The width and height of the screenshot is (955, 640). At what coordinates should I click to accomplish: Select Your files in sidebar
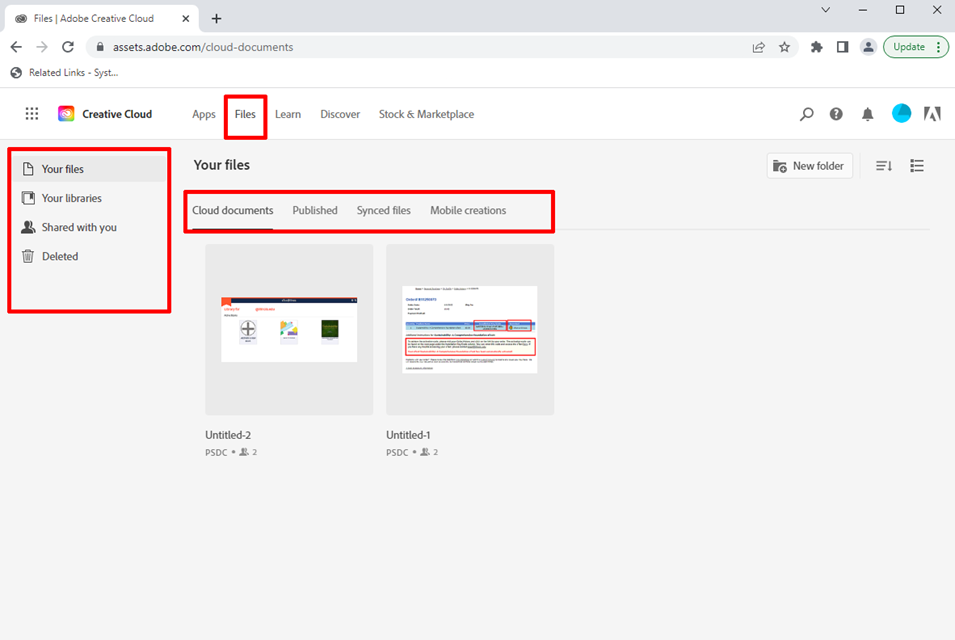coord(90,169)
